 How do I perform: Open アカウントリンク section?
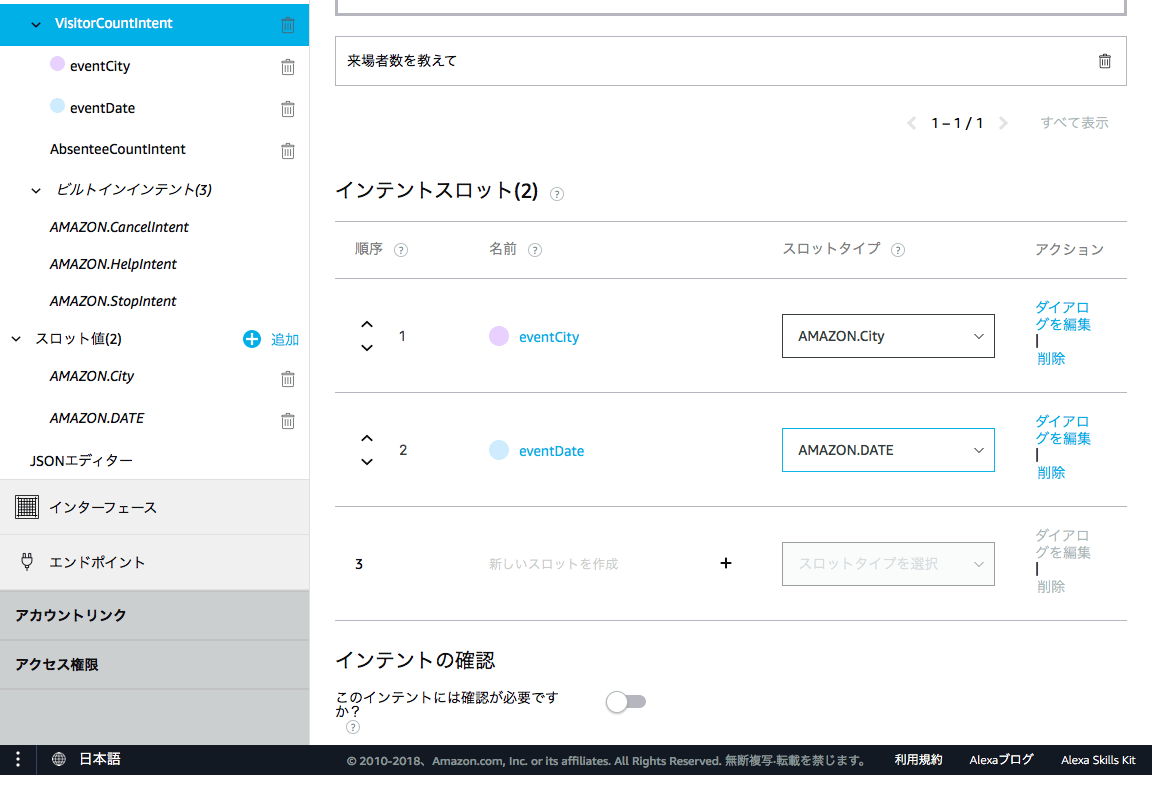point(154,615)
